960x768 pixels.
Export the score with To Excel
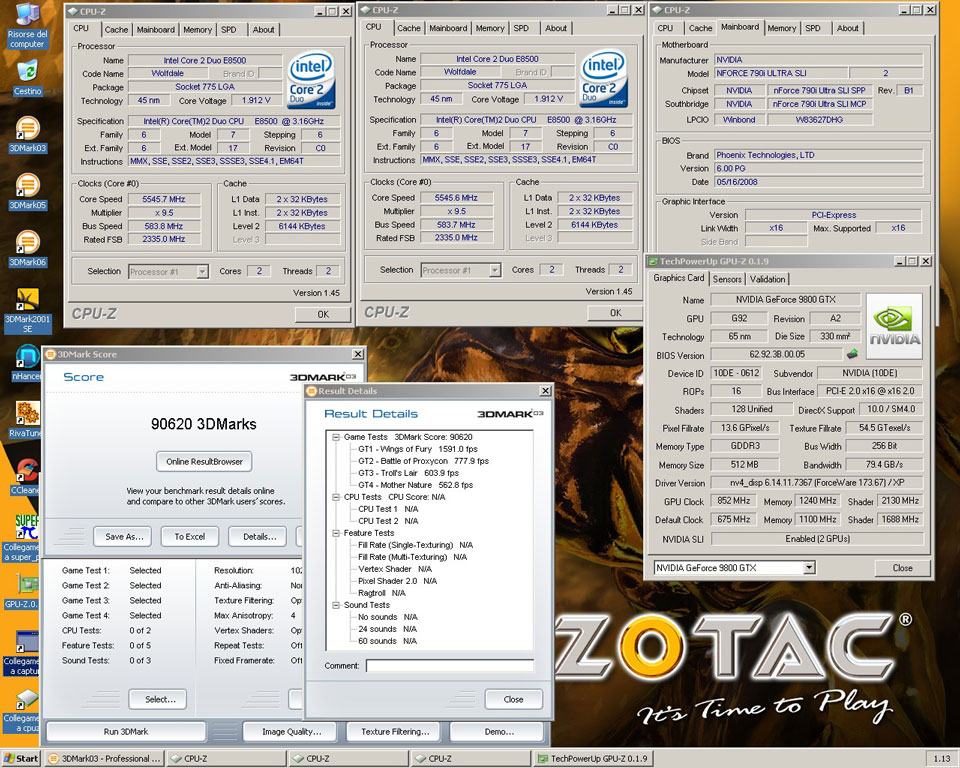[190, 536]
